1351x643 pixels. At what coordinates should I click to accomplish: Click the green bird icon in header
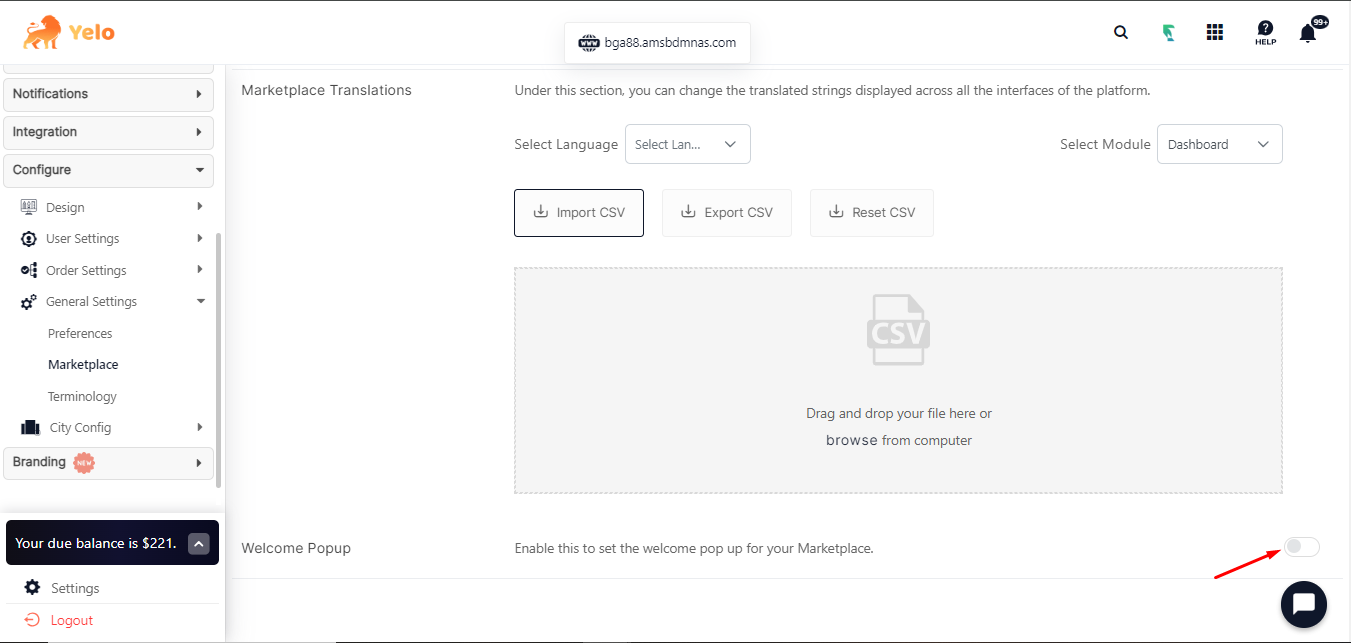[1168, 32]
